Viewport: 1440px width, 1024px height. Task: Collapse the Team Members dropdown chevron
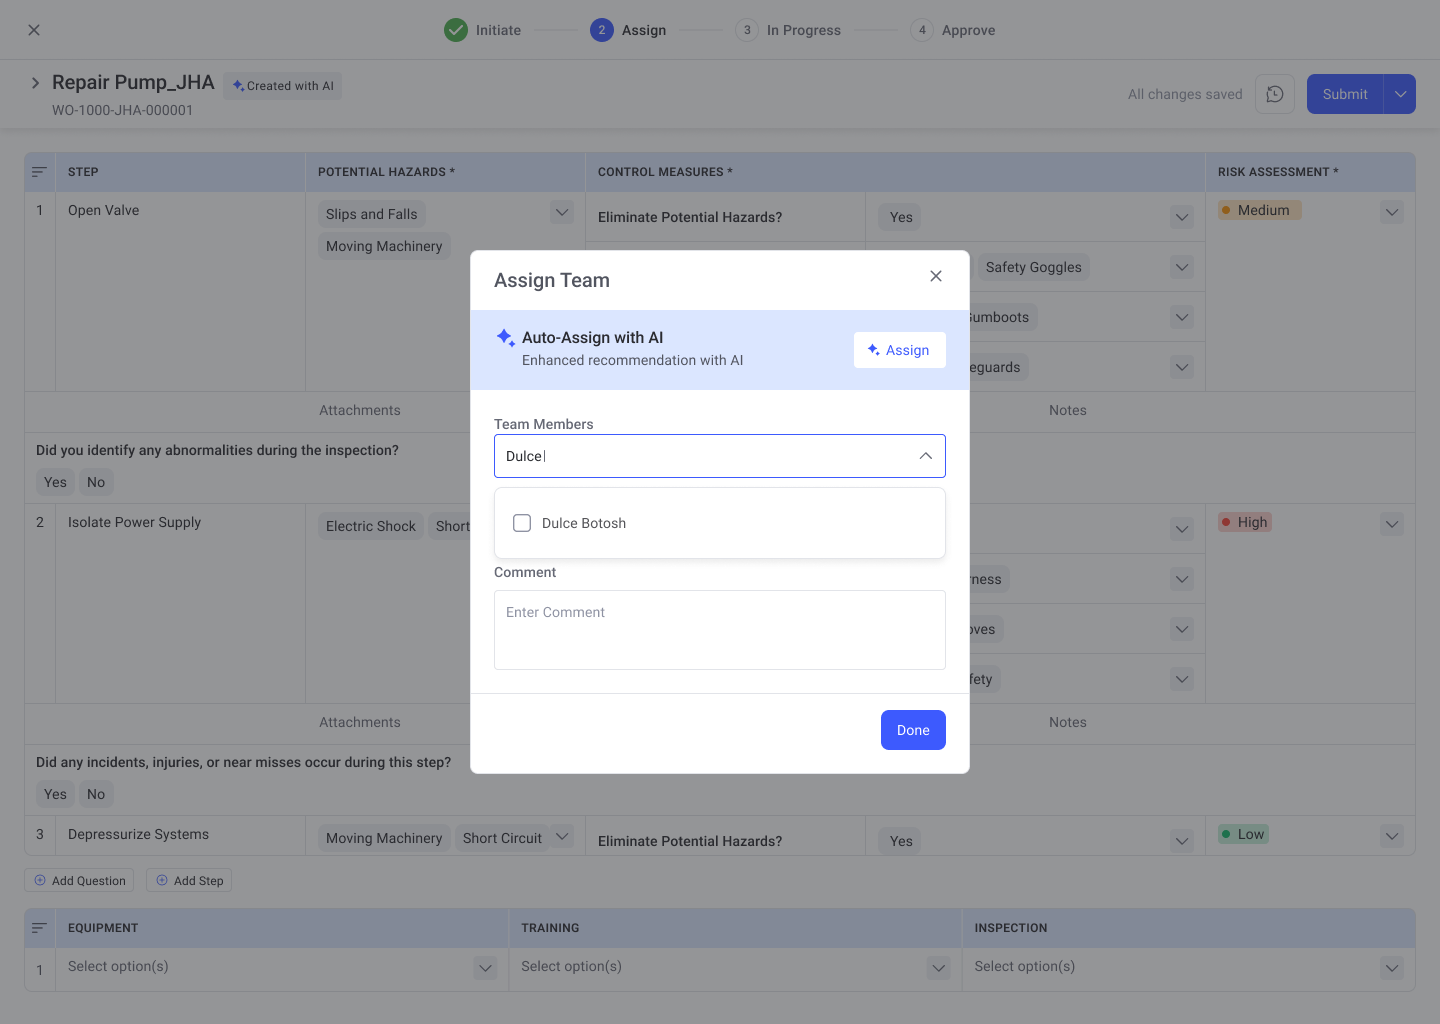coord(926,456)
